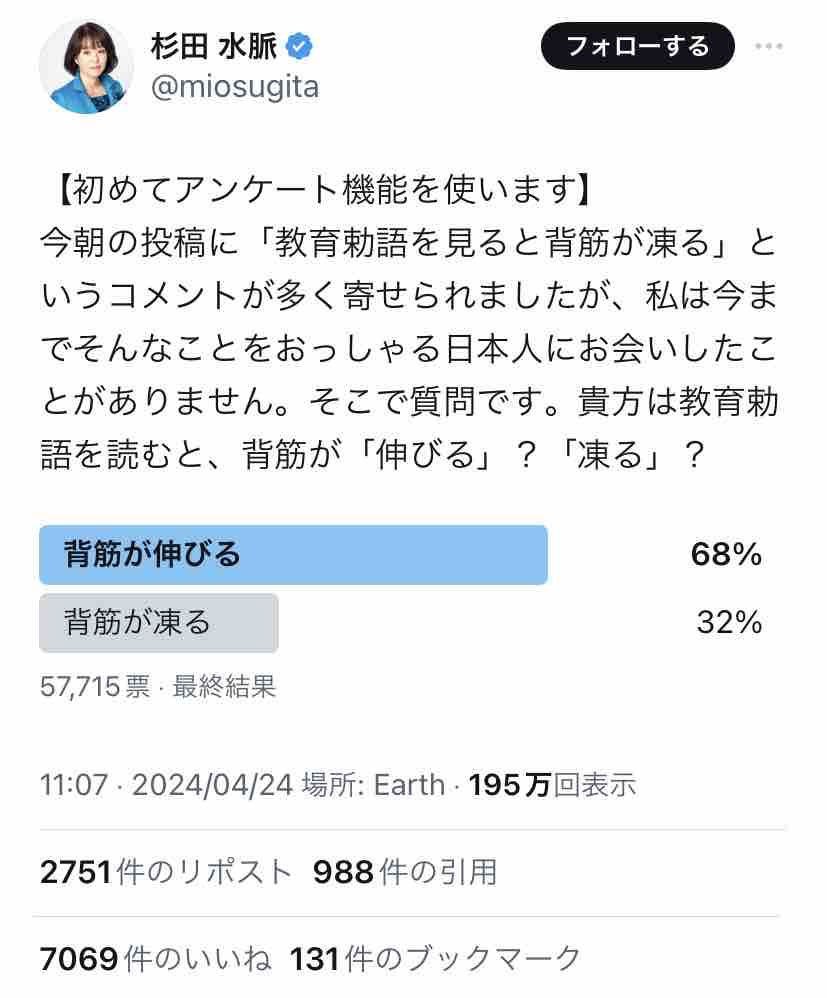
Task: Click the 32% poll result
Action: click(x=729, y=622)
